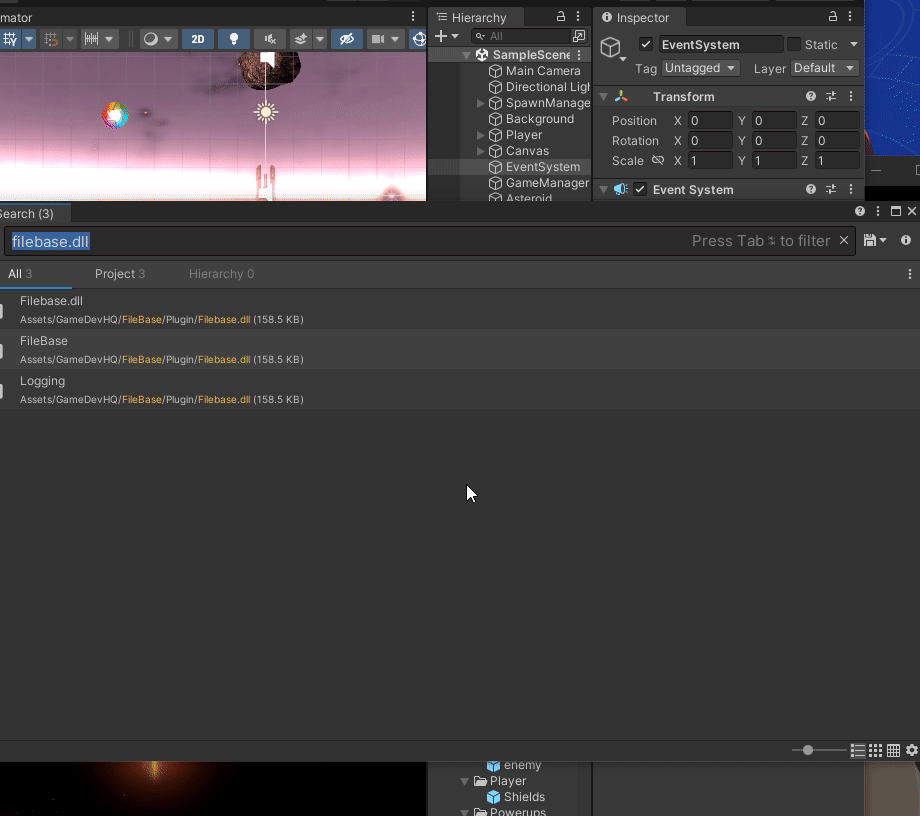Open the Layer dropdown showing Default
Screen dimensions: 920x816
tap(824, 68)
